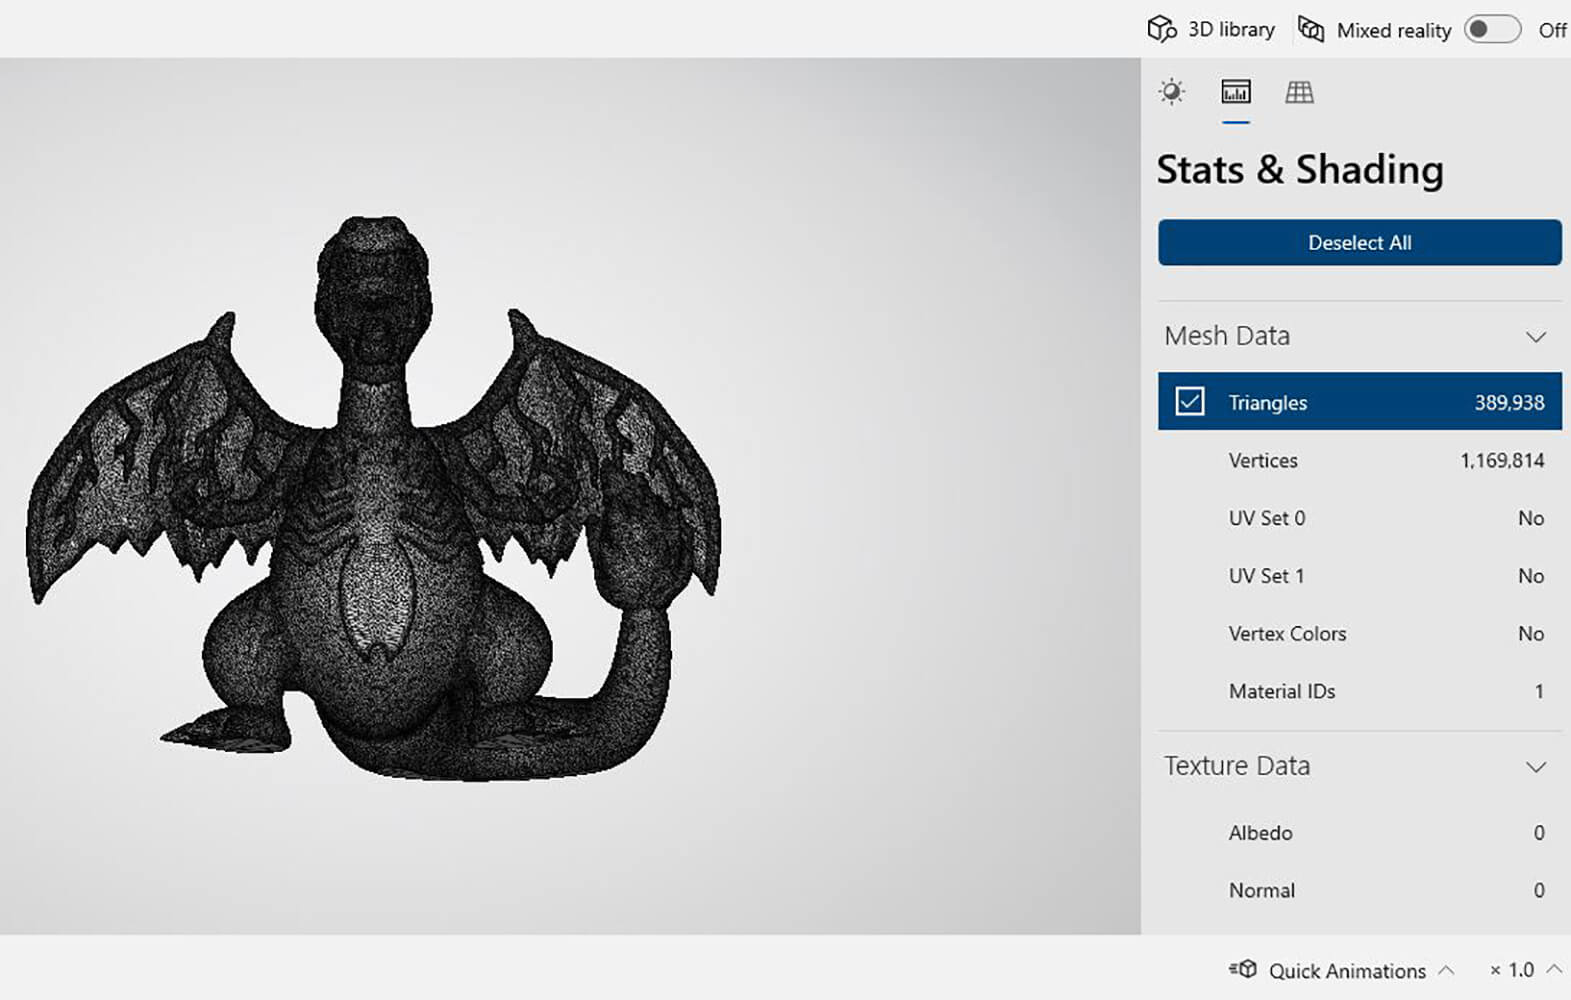Click the Quick Animations cube icon

pyautogui.click(x=1243, y=969)
